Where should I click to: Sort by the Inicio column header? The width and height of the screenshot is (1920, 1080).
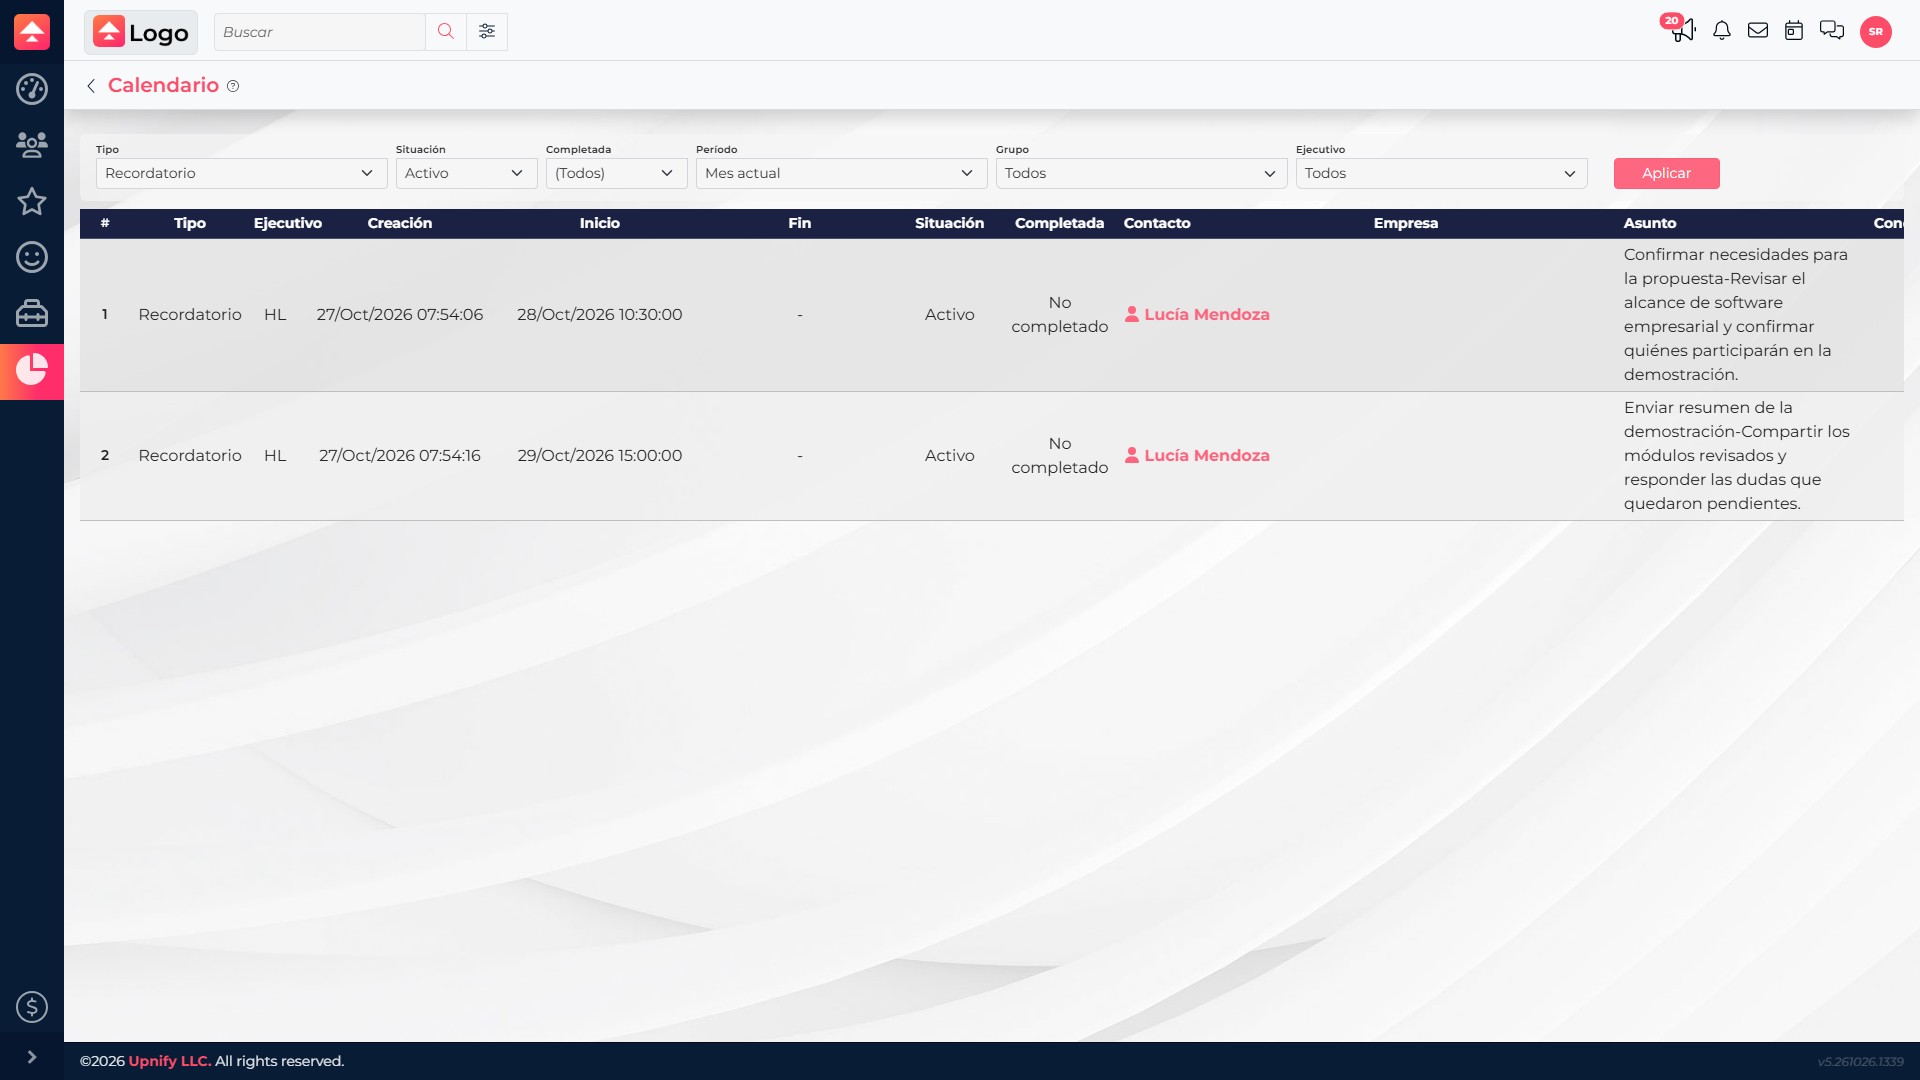(x=600, y=223)
